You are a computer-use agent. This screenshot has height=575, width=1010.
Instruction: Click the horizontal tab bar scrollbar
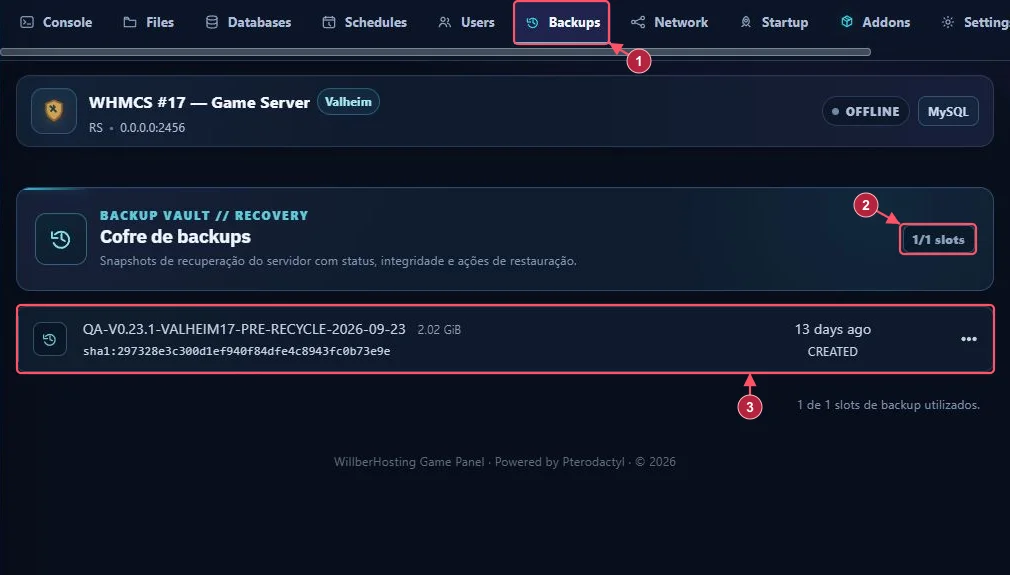click(x=435, y=52)
